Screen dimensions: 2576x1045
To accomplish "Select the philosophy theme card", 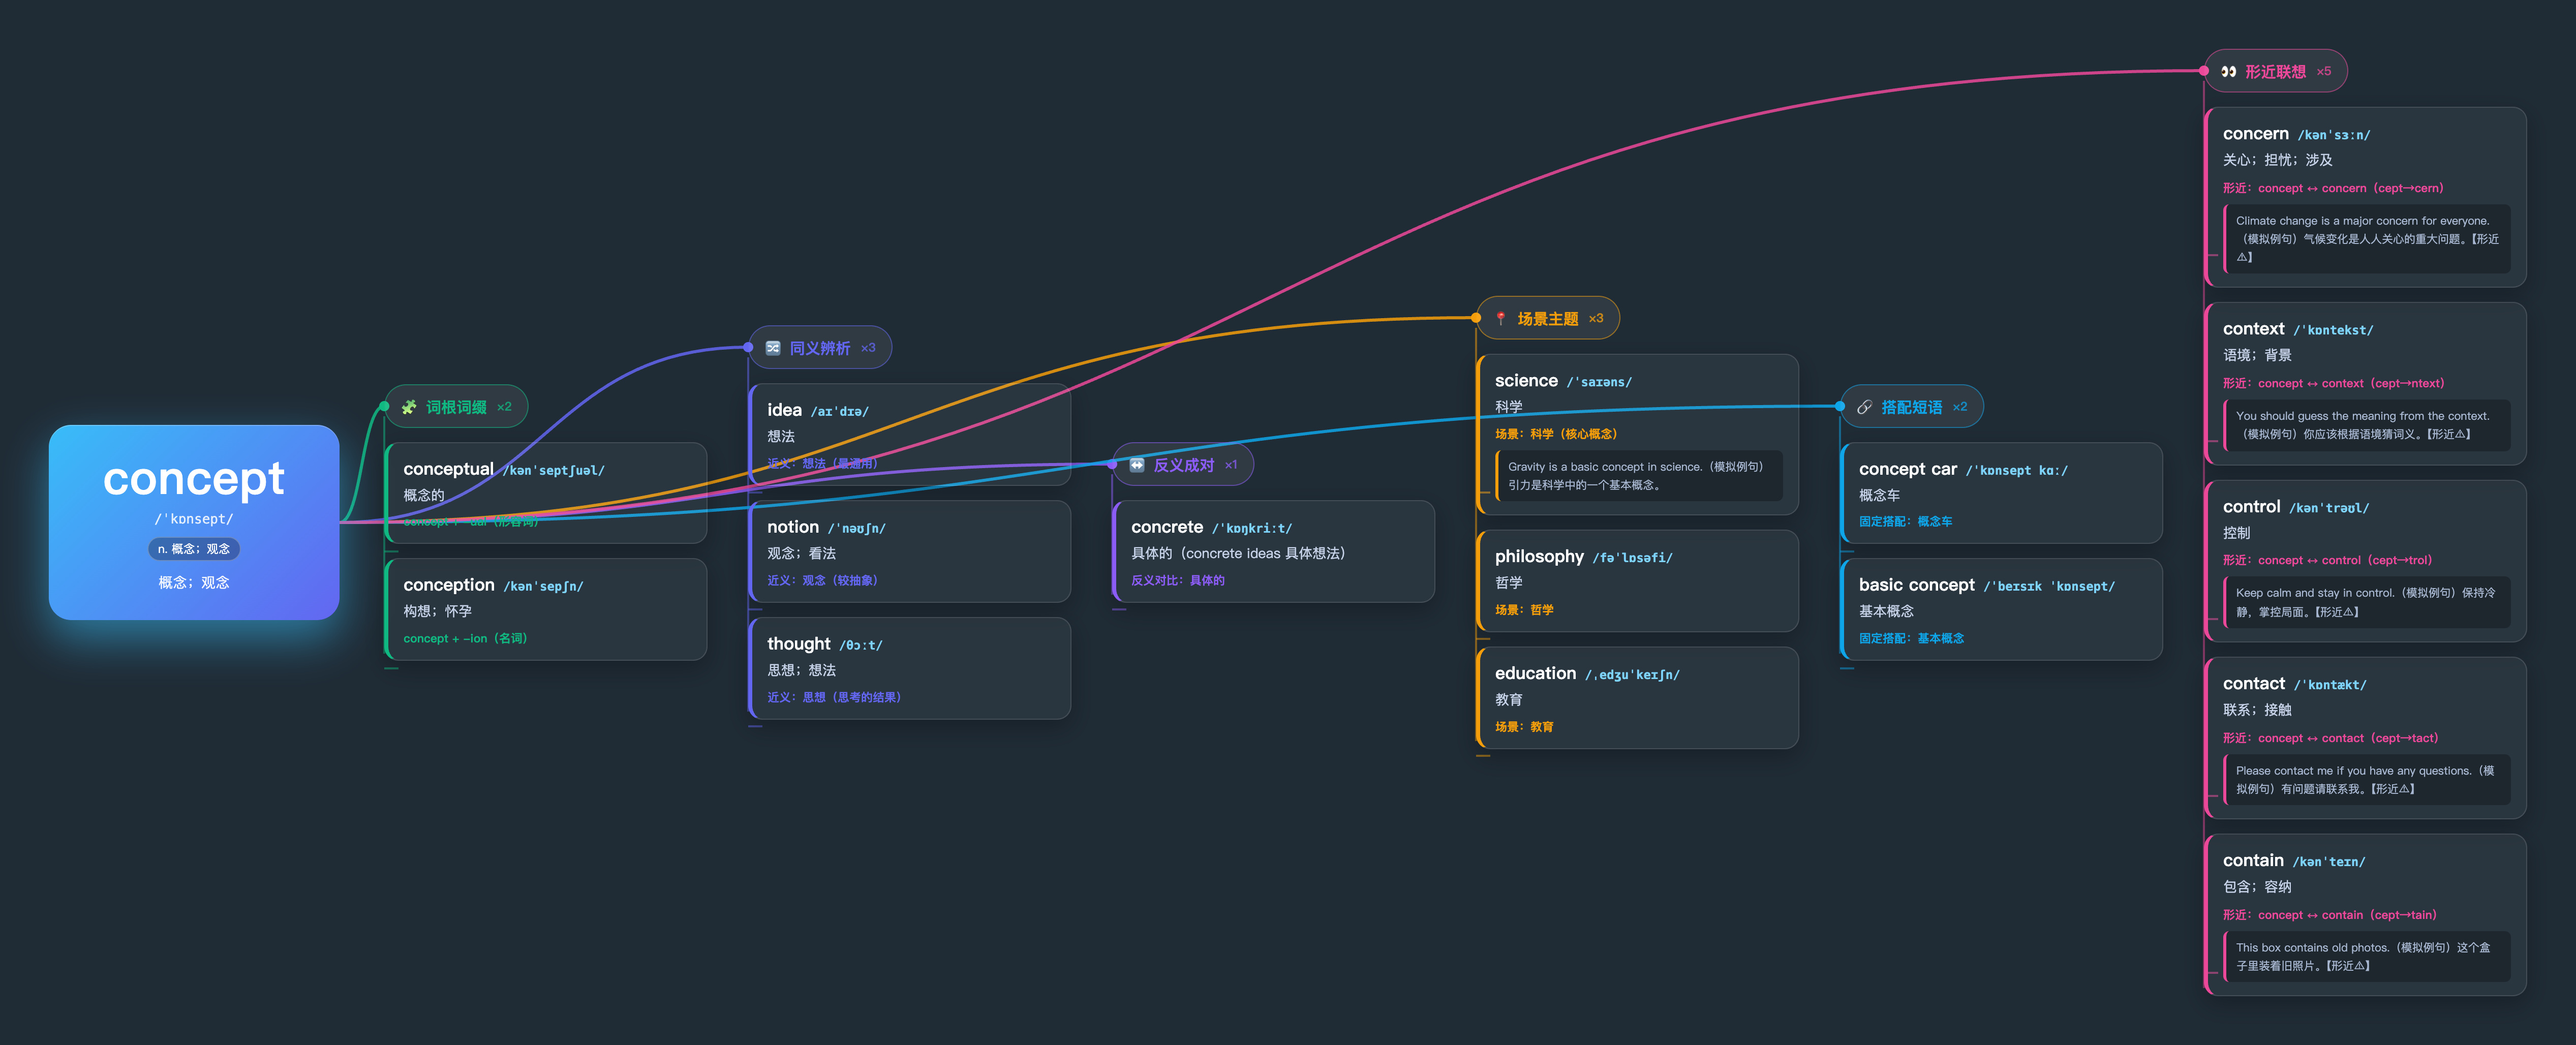I will 1638,581.
